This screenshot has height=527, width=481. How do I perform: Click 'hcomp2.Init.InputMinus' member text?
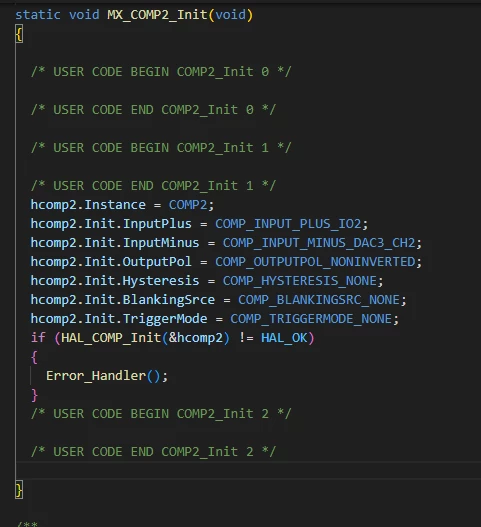pos(115,242)
